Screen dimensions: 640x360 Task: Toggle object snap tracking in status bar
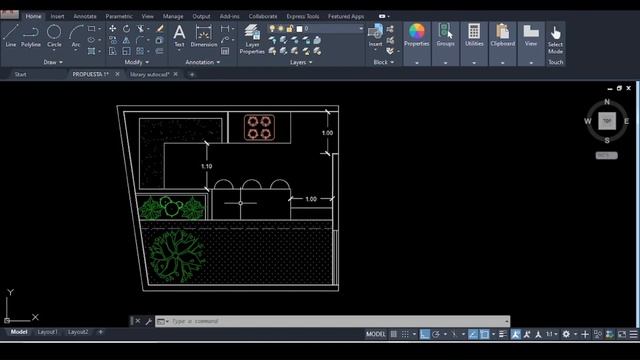pos(473,334)
